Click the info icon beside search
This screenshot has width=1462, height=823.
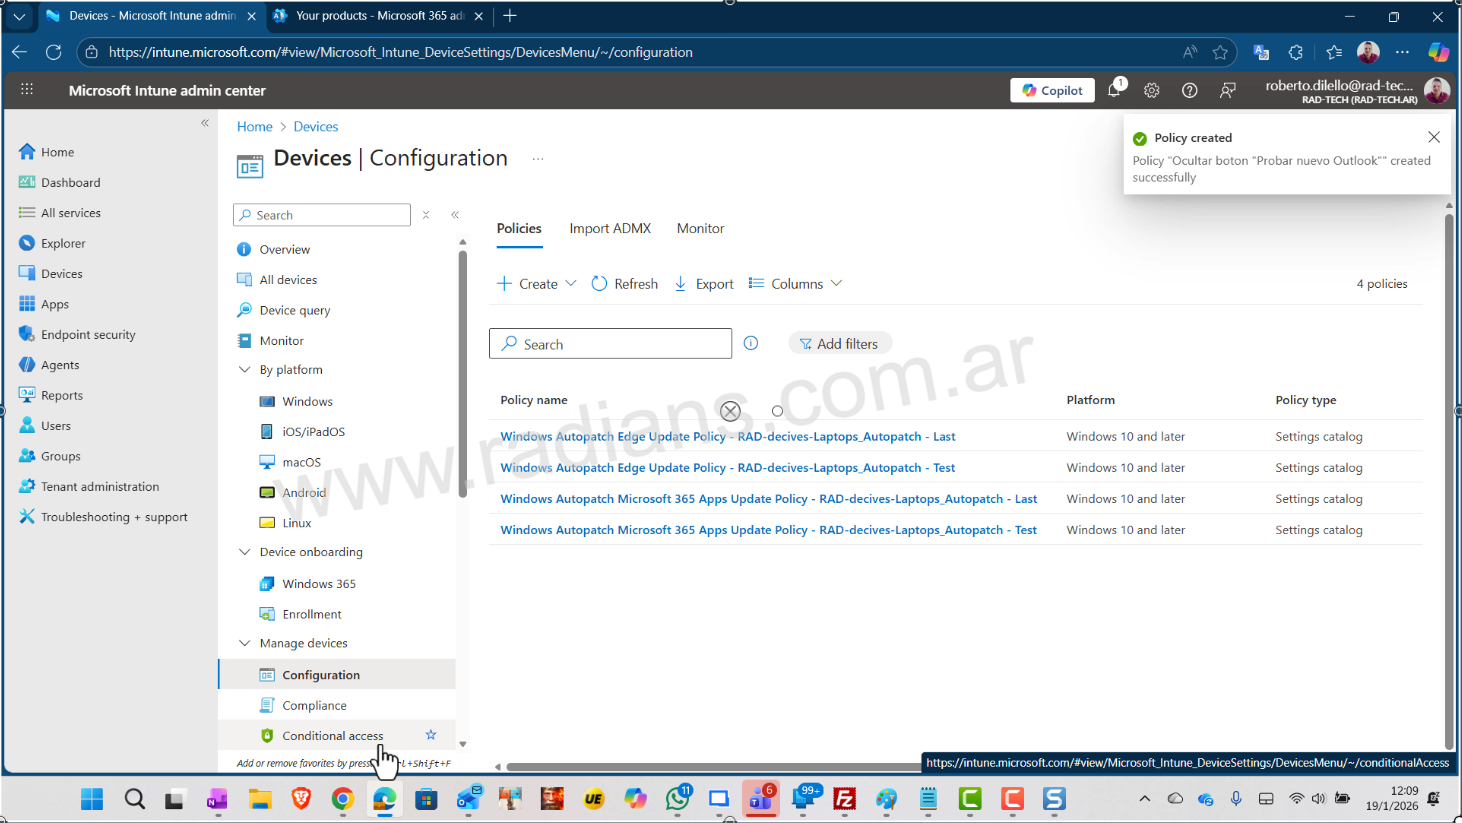pos(751,343)
